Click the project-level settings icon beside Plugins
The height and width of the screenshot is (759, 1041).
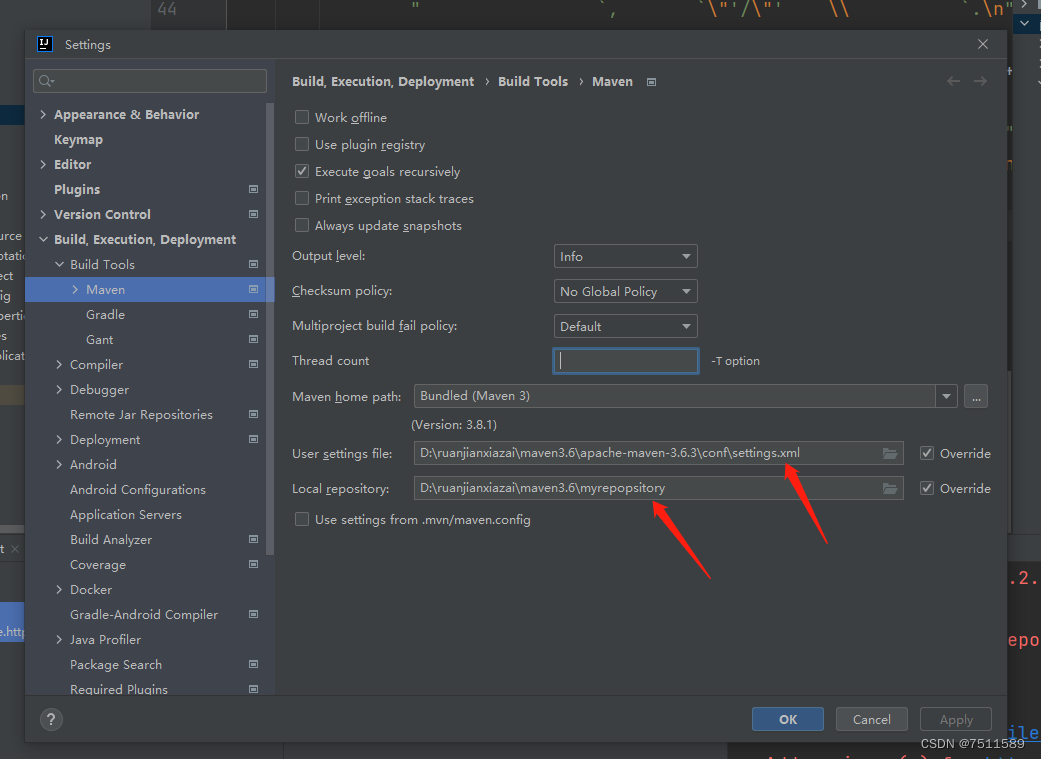point(253,189)
